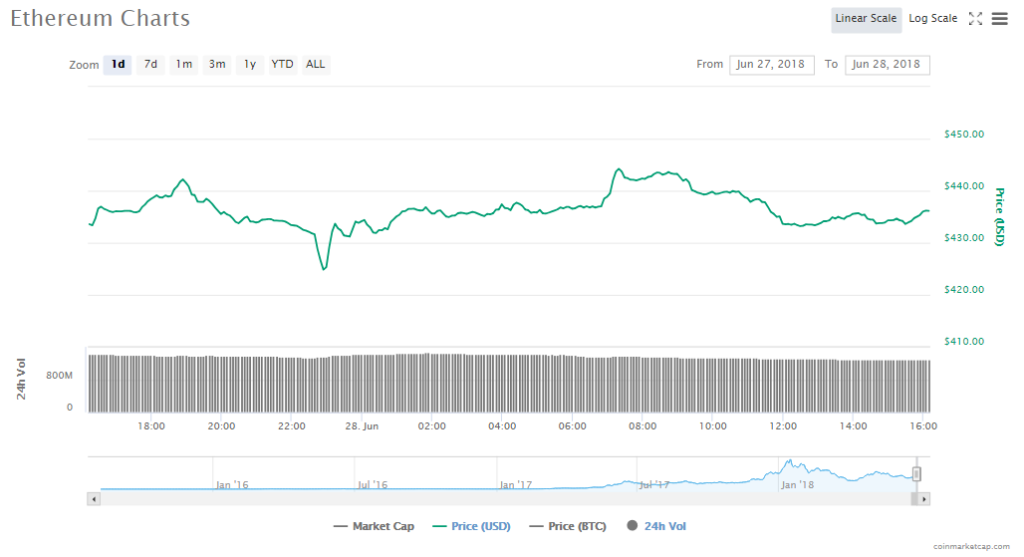
Task: Choose YTD zoom option
Action: [x=283, y=64]
